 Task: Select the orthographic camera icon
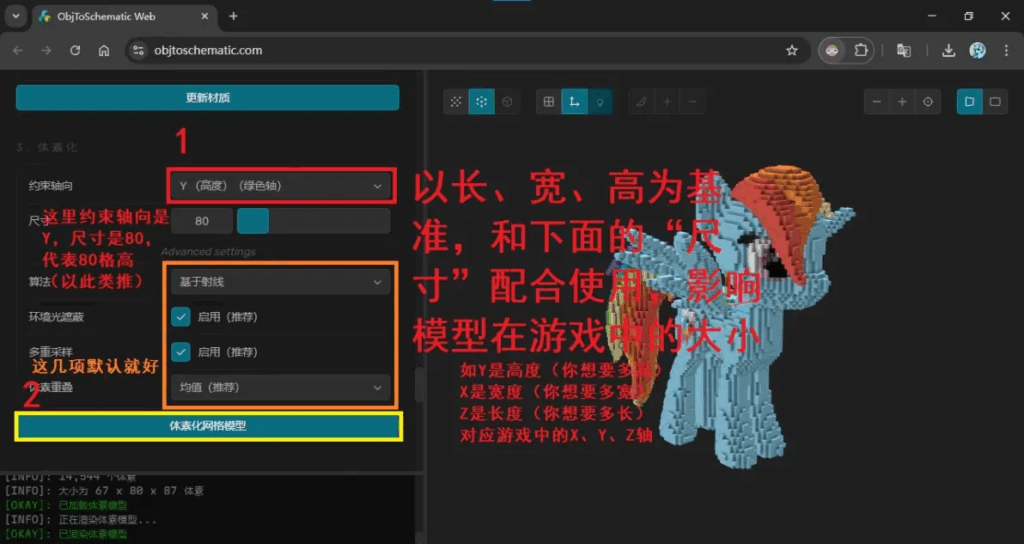pos(995,102)
